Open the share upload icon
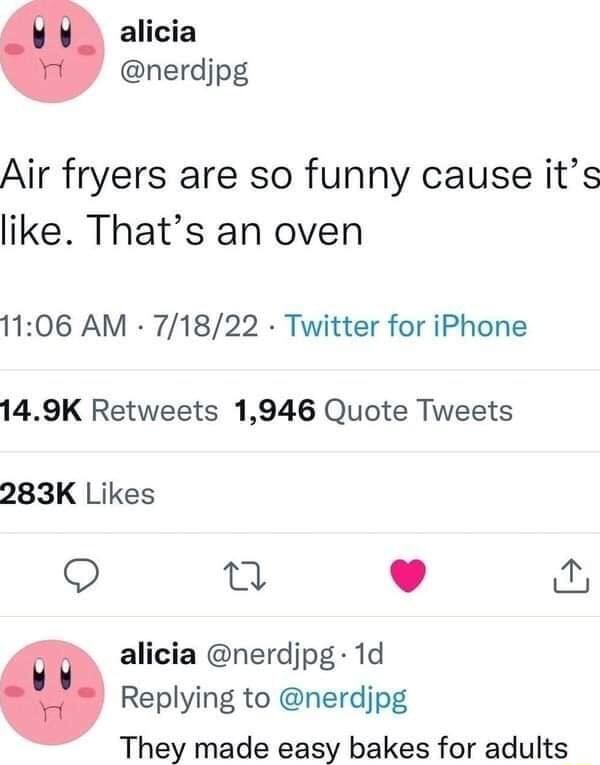Image resolution: width=600 pixels, height=765 pixels. [x=571, y=576]
